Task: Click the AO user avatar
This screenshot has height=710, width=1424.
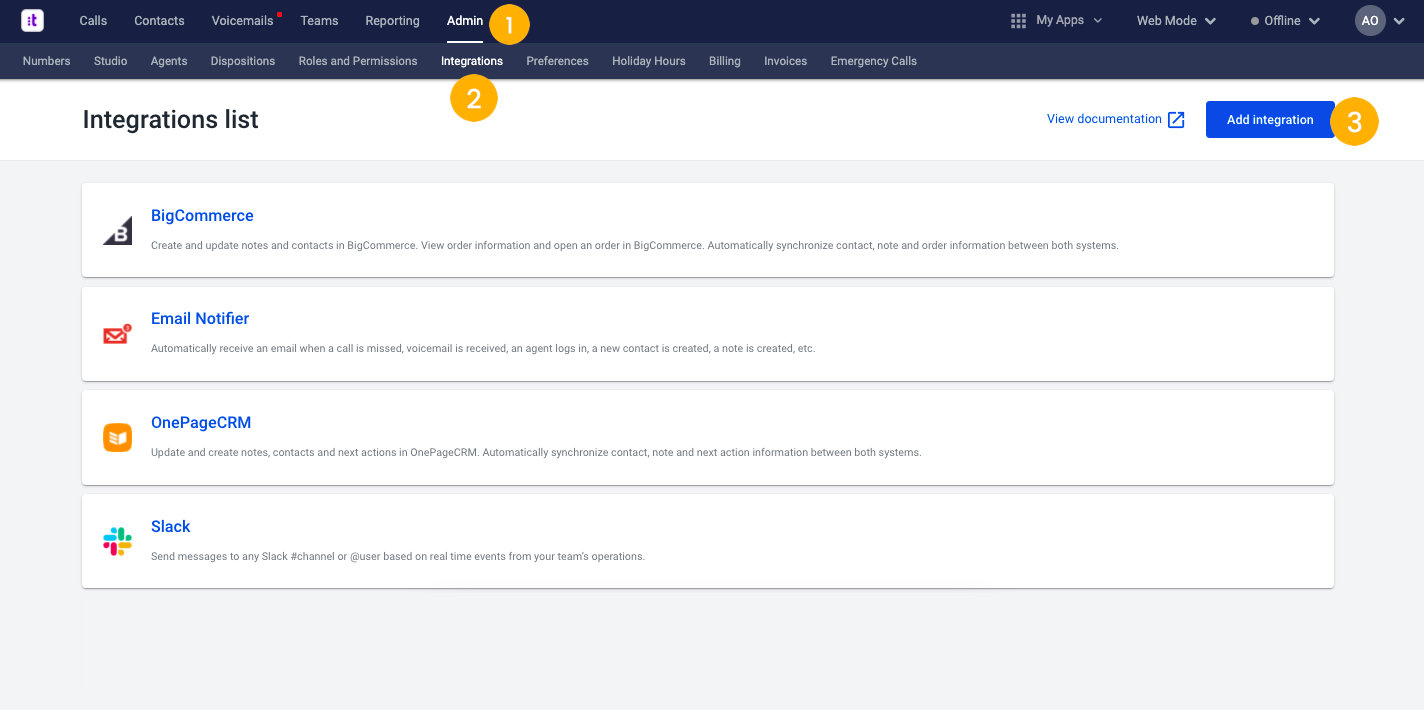Action: (x=1370, y=21)
